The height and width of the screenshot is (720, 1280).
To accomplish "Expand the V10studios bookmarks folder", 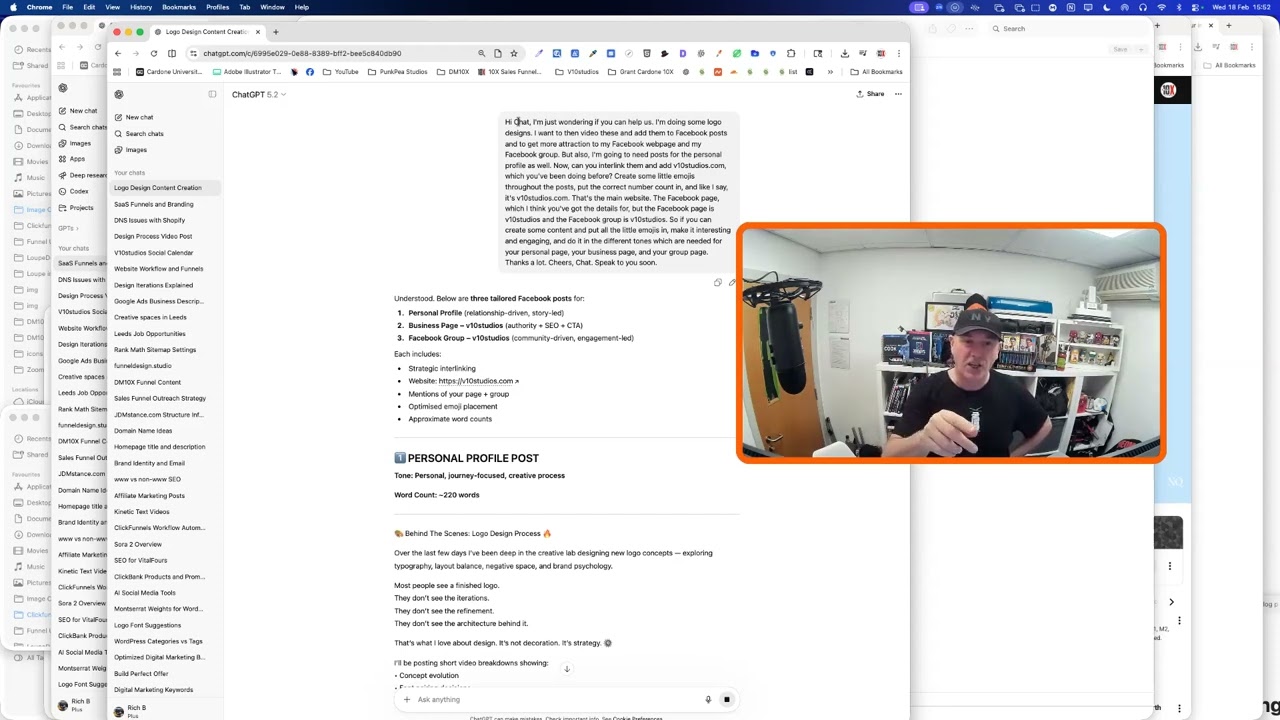I will click(x=577, y=72).
